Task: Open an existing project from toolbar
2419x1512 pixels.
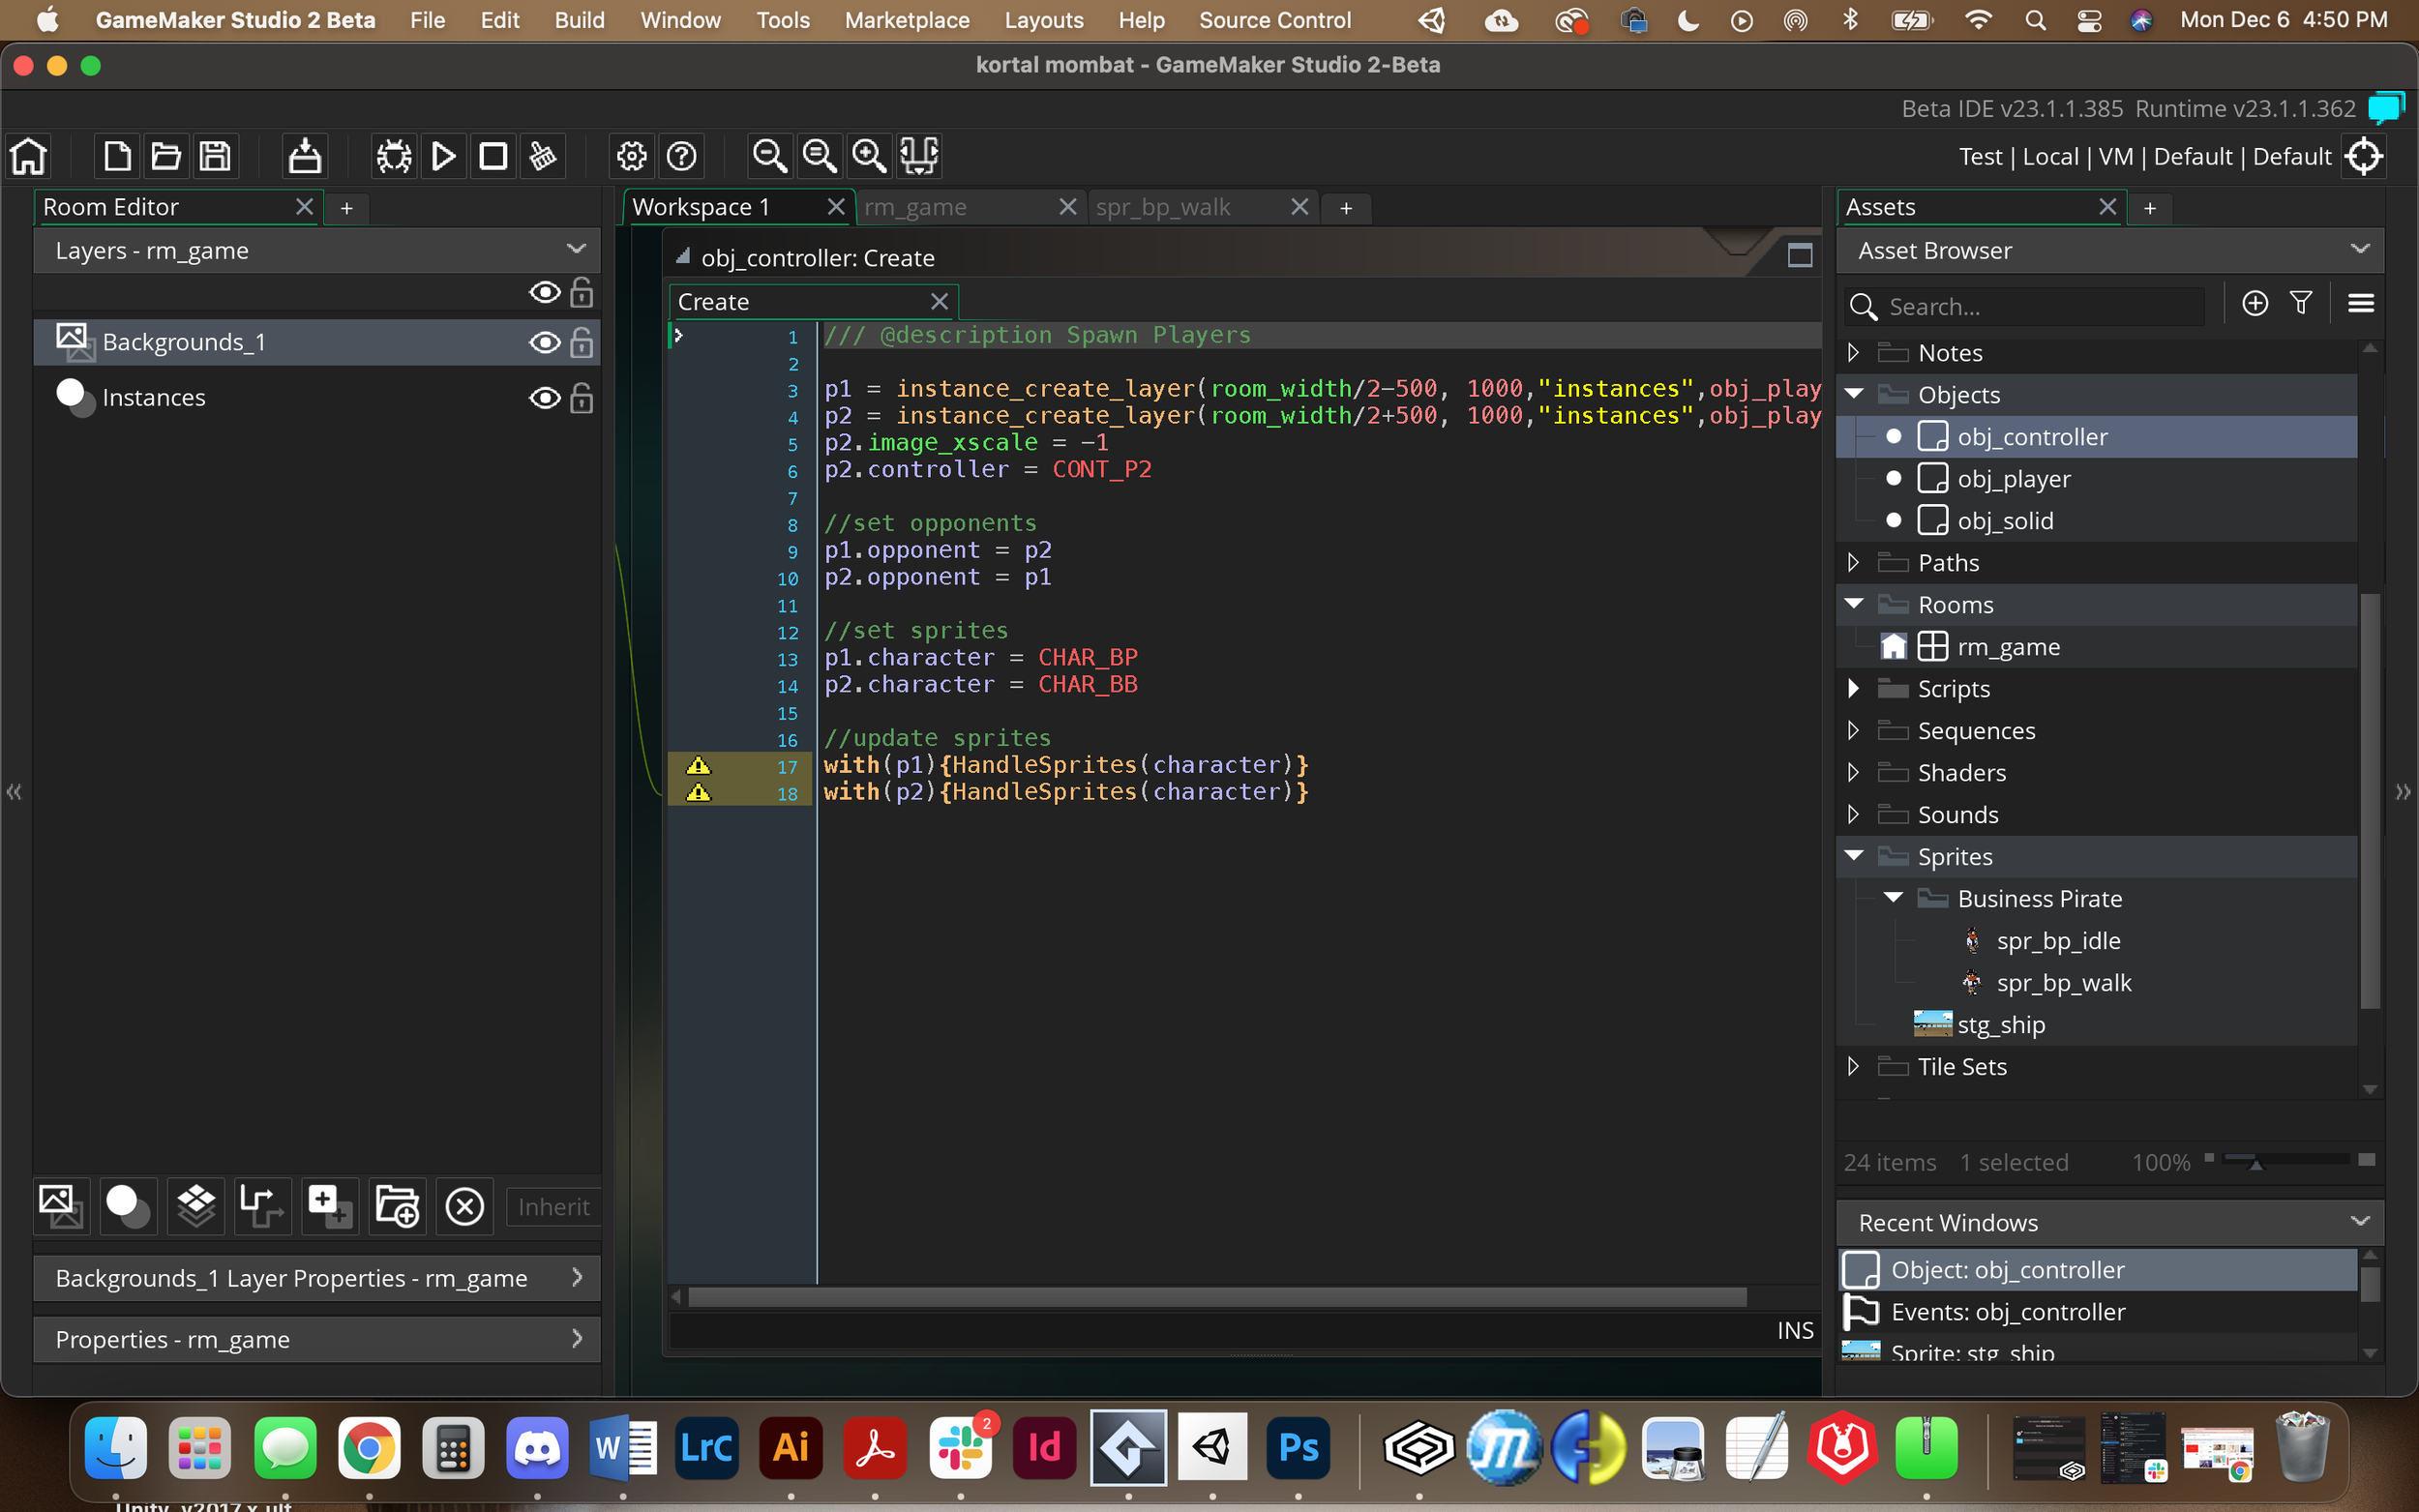Action: click(166, 156)
